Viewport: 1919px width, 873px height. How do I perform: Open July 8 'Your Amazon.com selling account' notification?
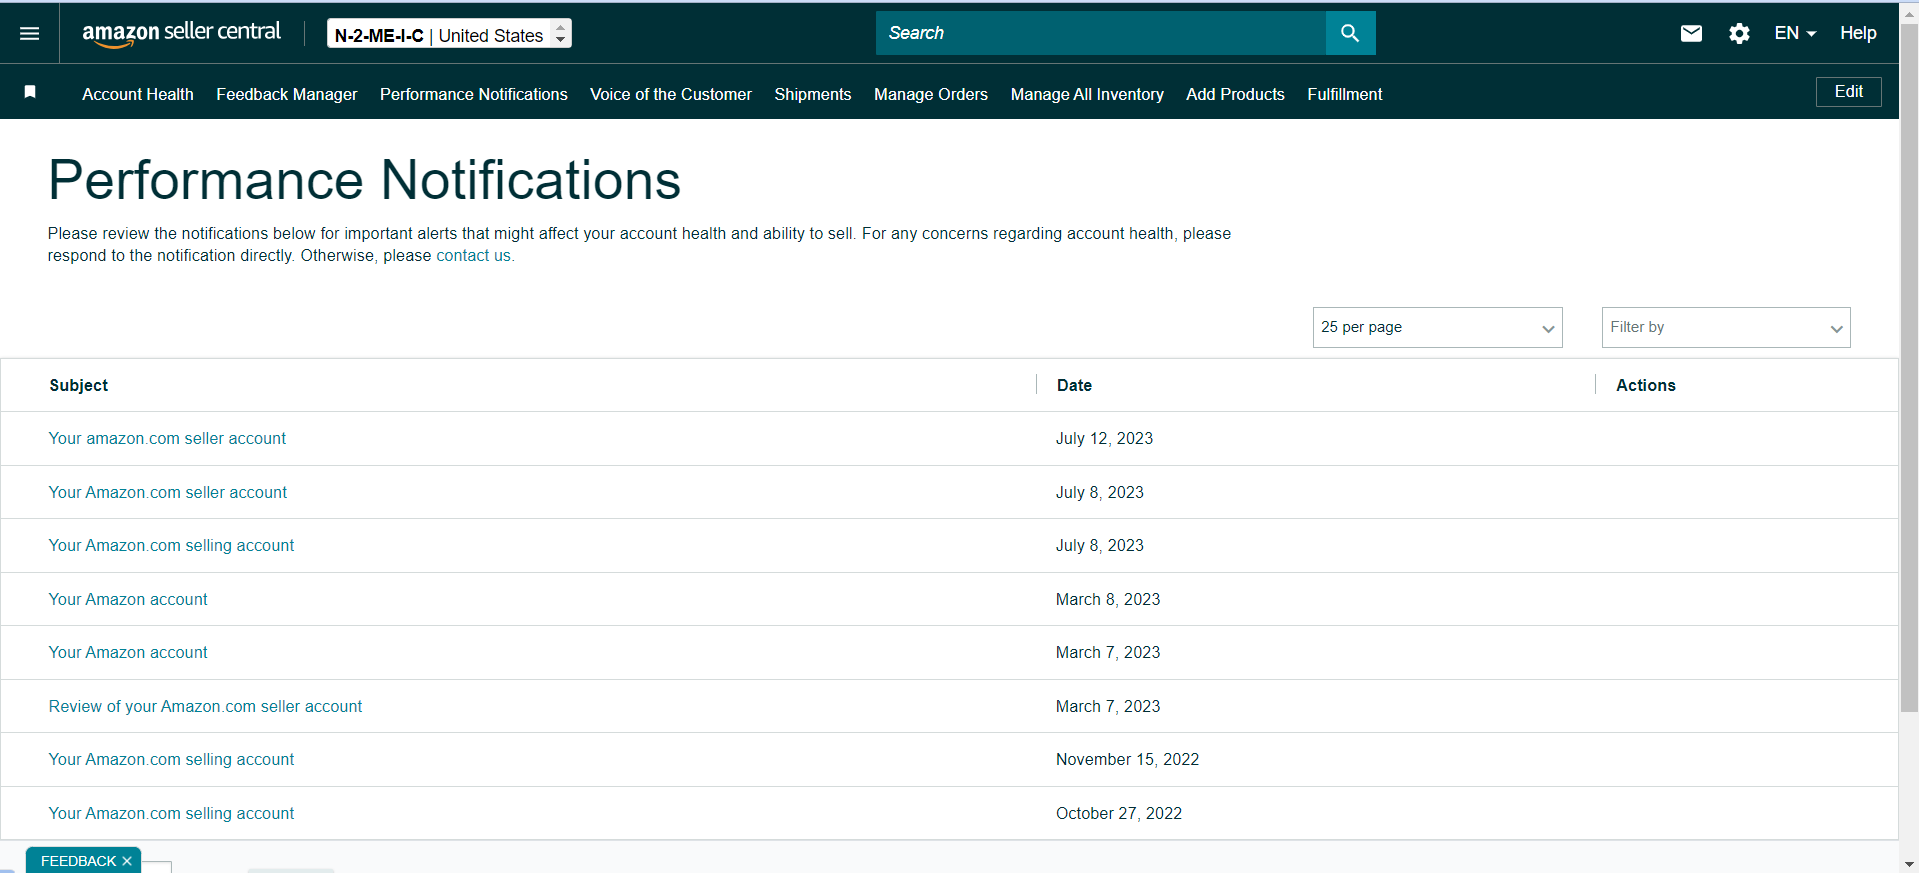click(171, 545)
